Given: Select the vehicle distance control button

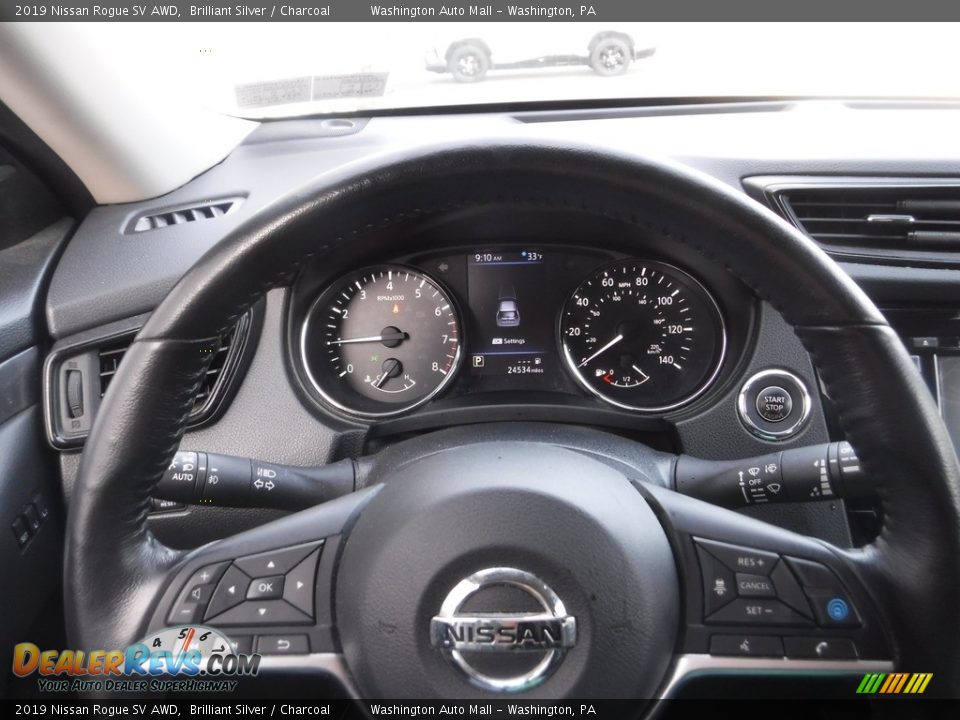Looking at the screenshot, I should tap(718, 587).
